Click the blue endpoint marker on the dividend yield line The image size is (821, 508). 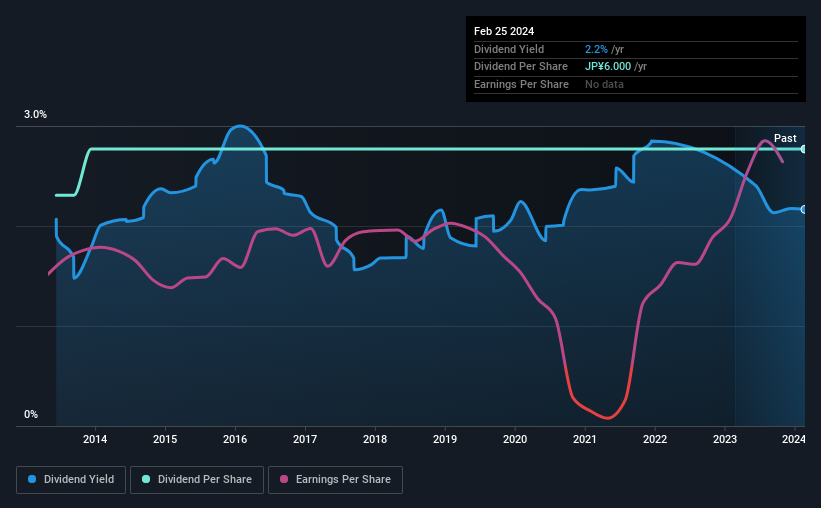point(804,209)
